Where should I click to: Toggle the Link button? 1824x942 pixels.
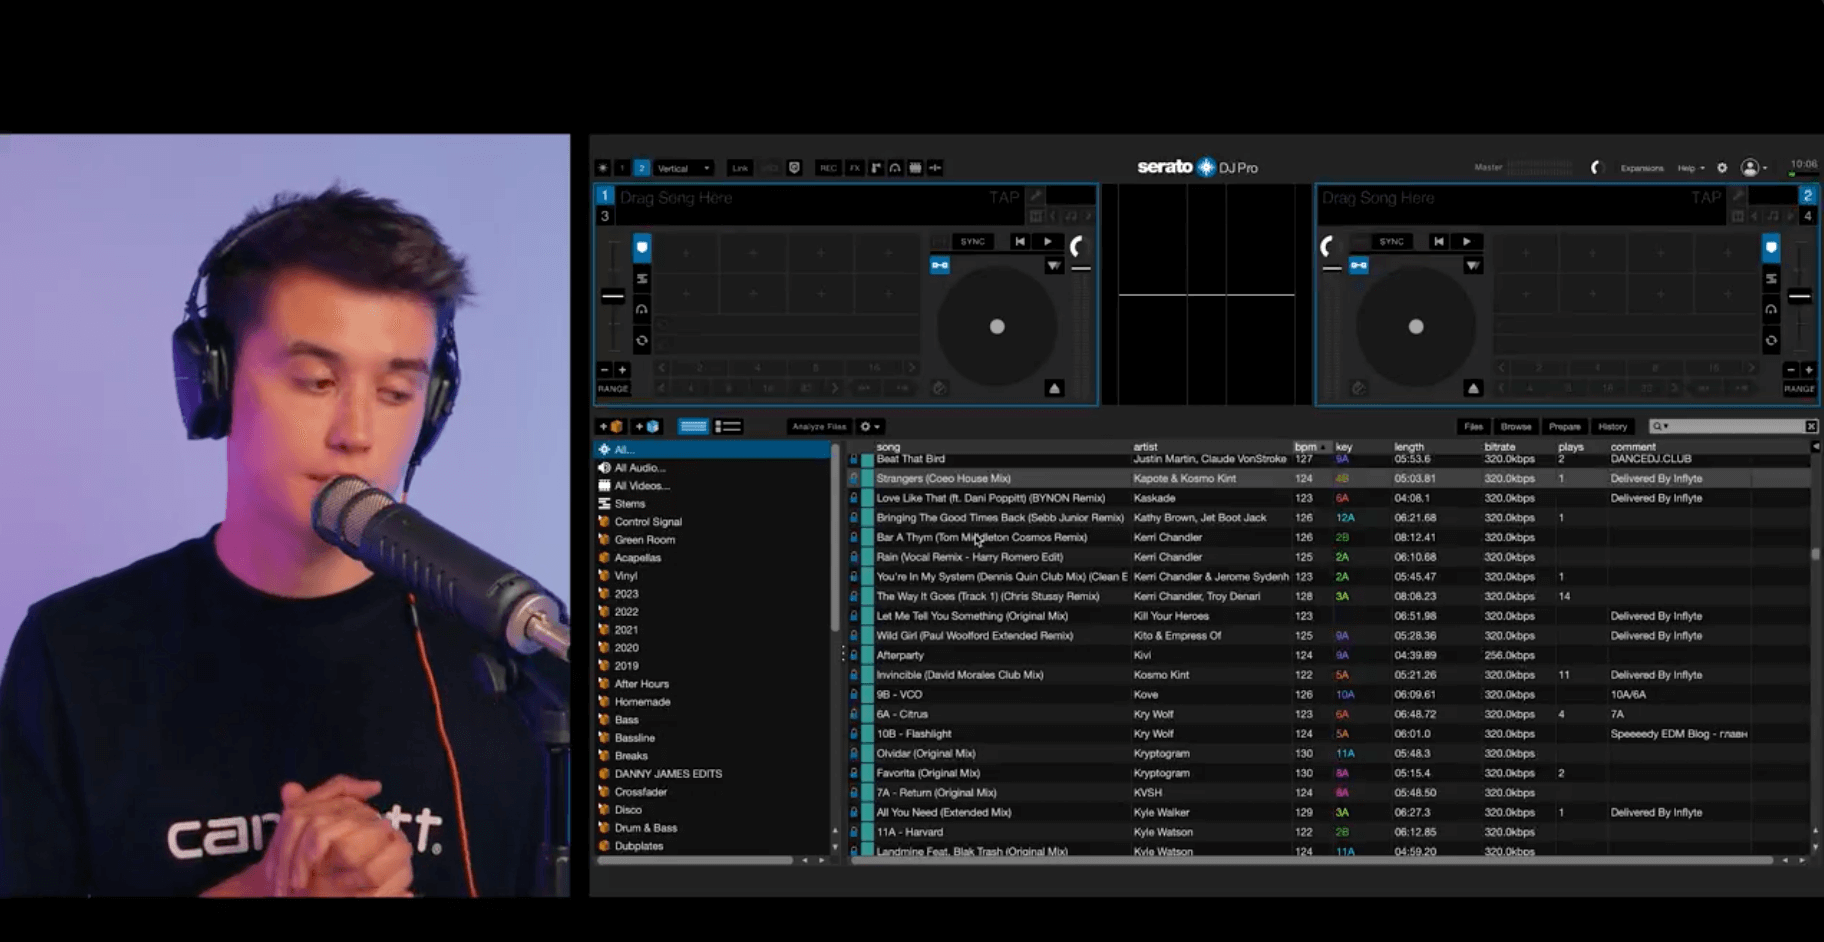point(740,168)
